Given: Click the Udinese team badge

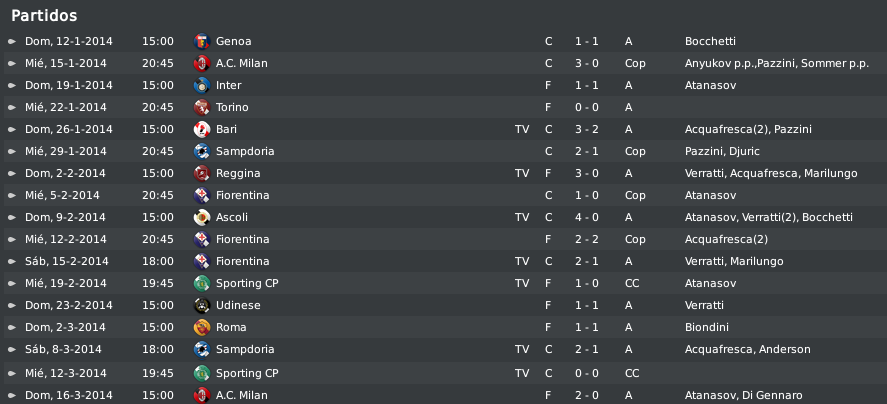Looking at the screenshot, I should [x=202, y=306].
